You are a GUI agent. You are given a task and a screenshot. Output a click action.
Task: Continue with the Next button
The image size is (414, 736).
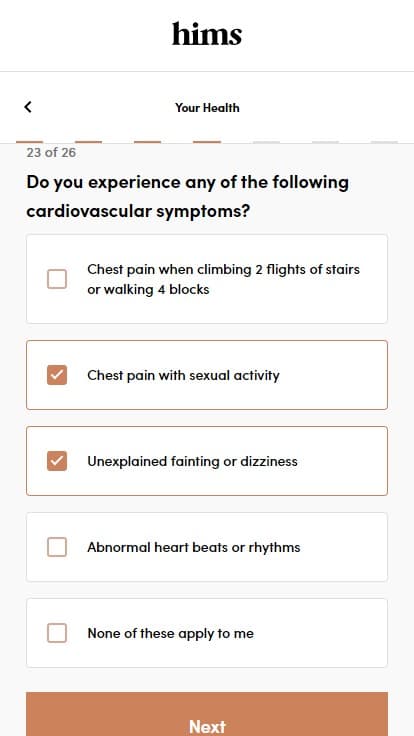(x=207, y=714)
